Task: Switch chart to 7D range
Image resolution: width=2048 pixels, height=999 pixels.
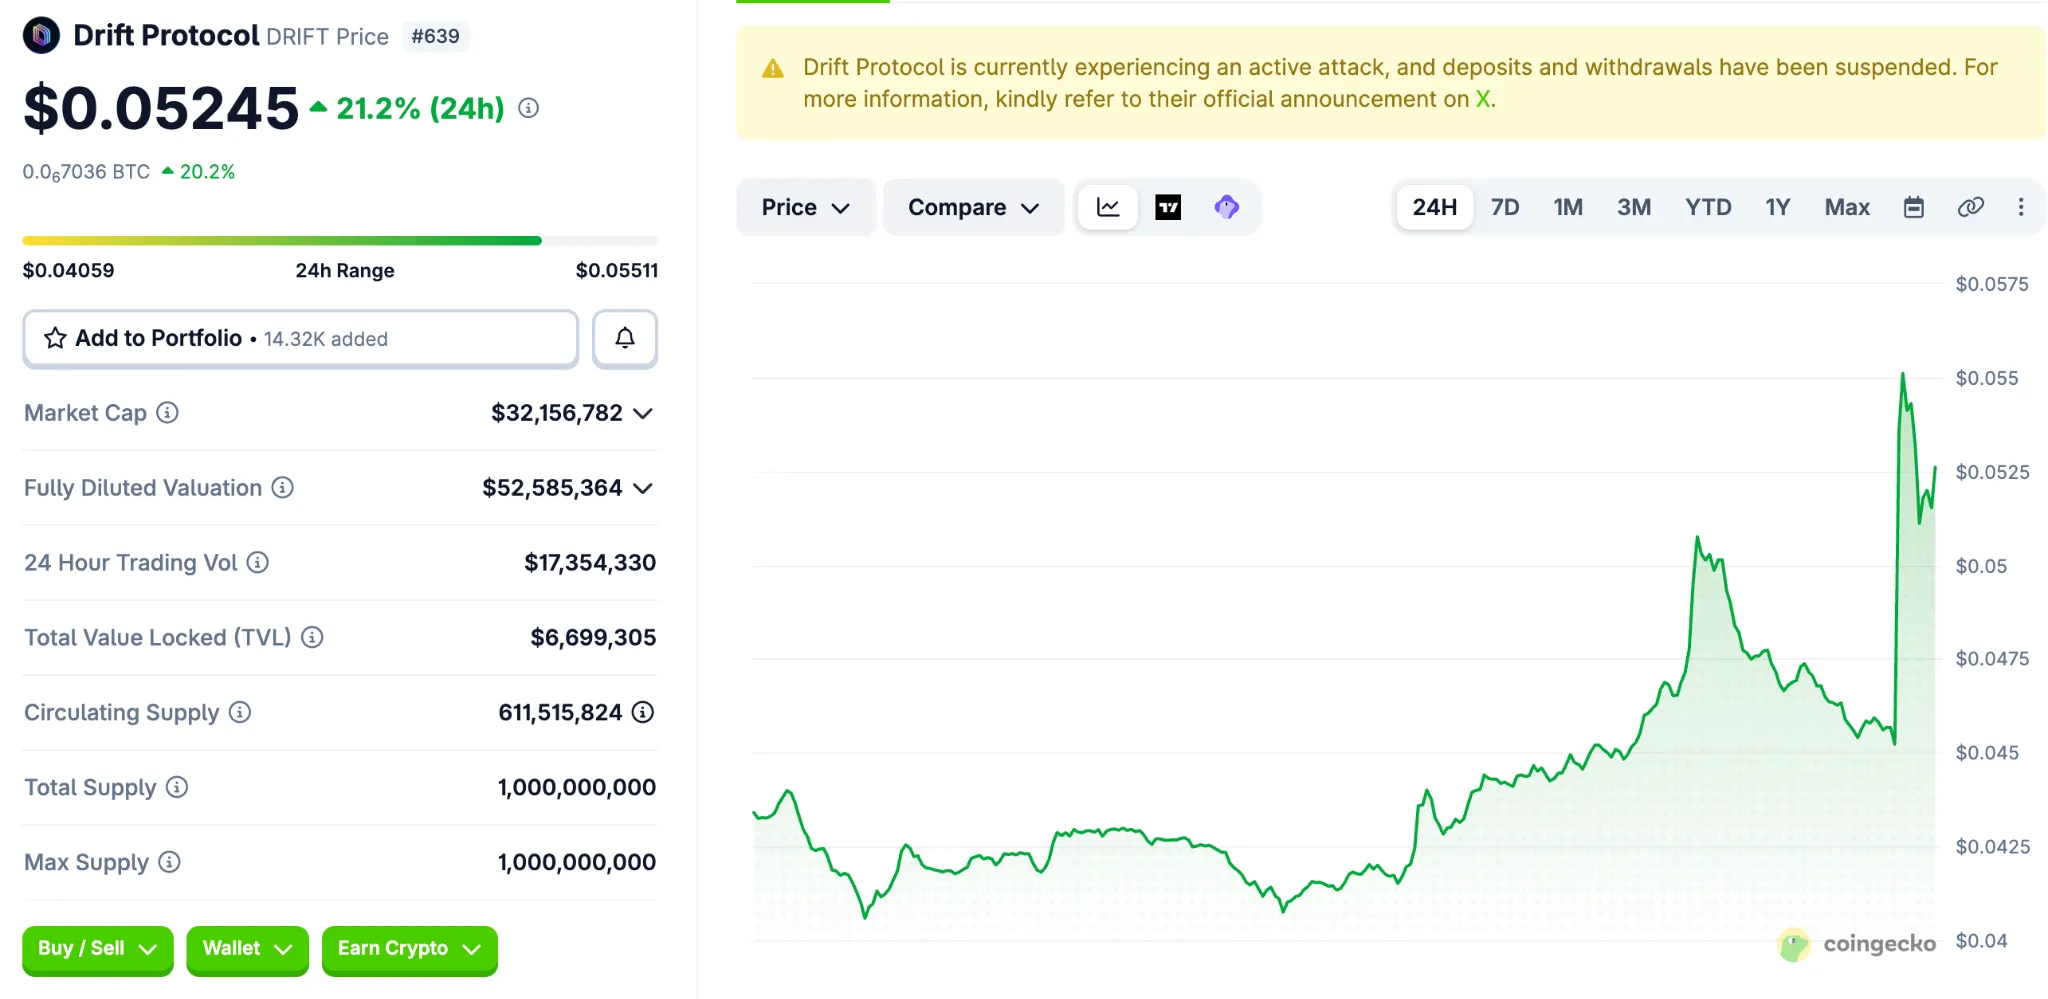Action: (1504, 207)
